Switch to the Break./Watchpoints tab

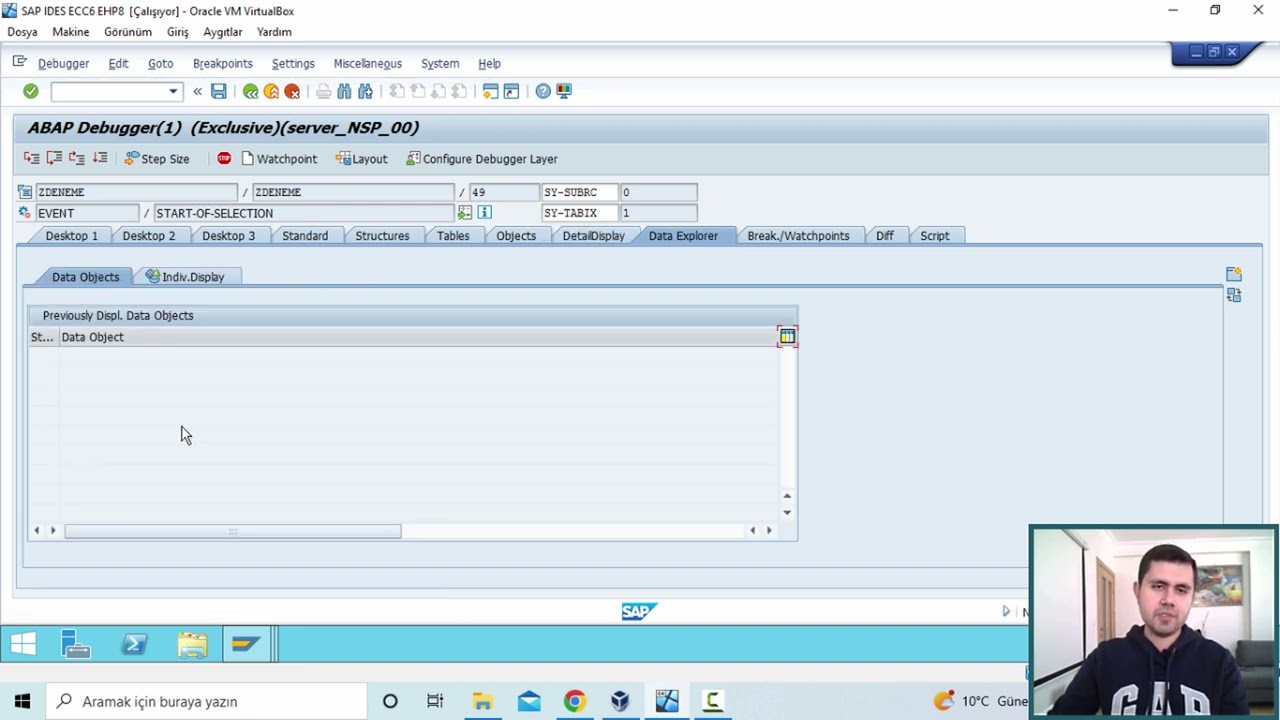[x=798, y=236]
